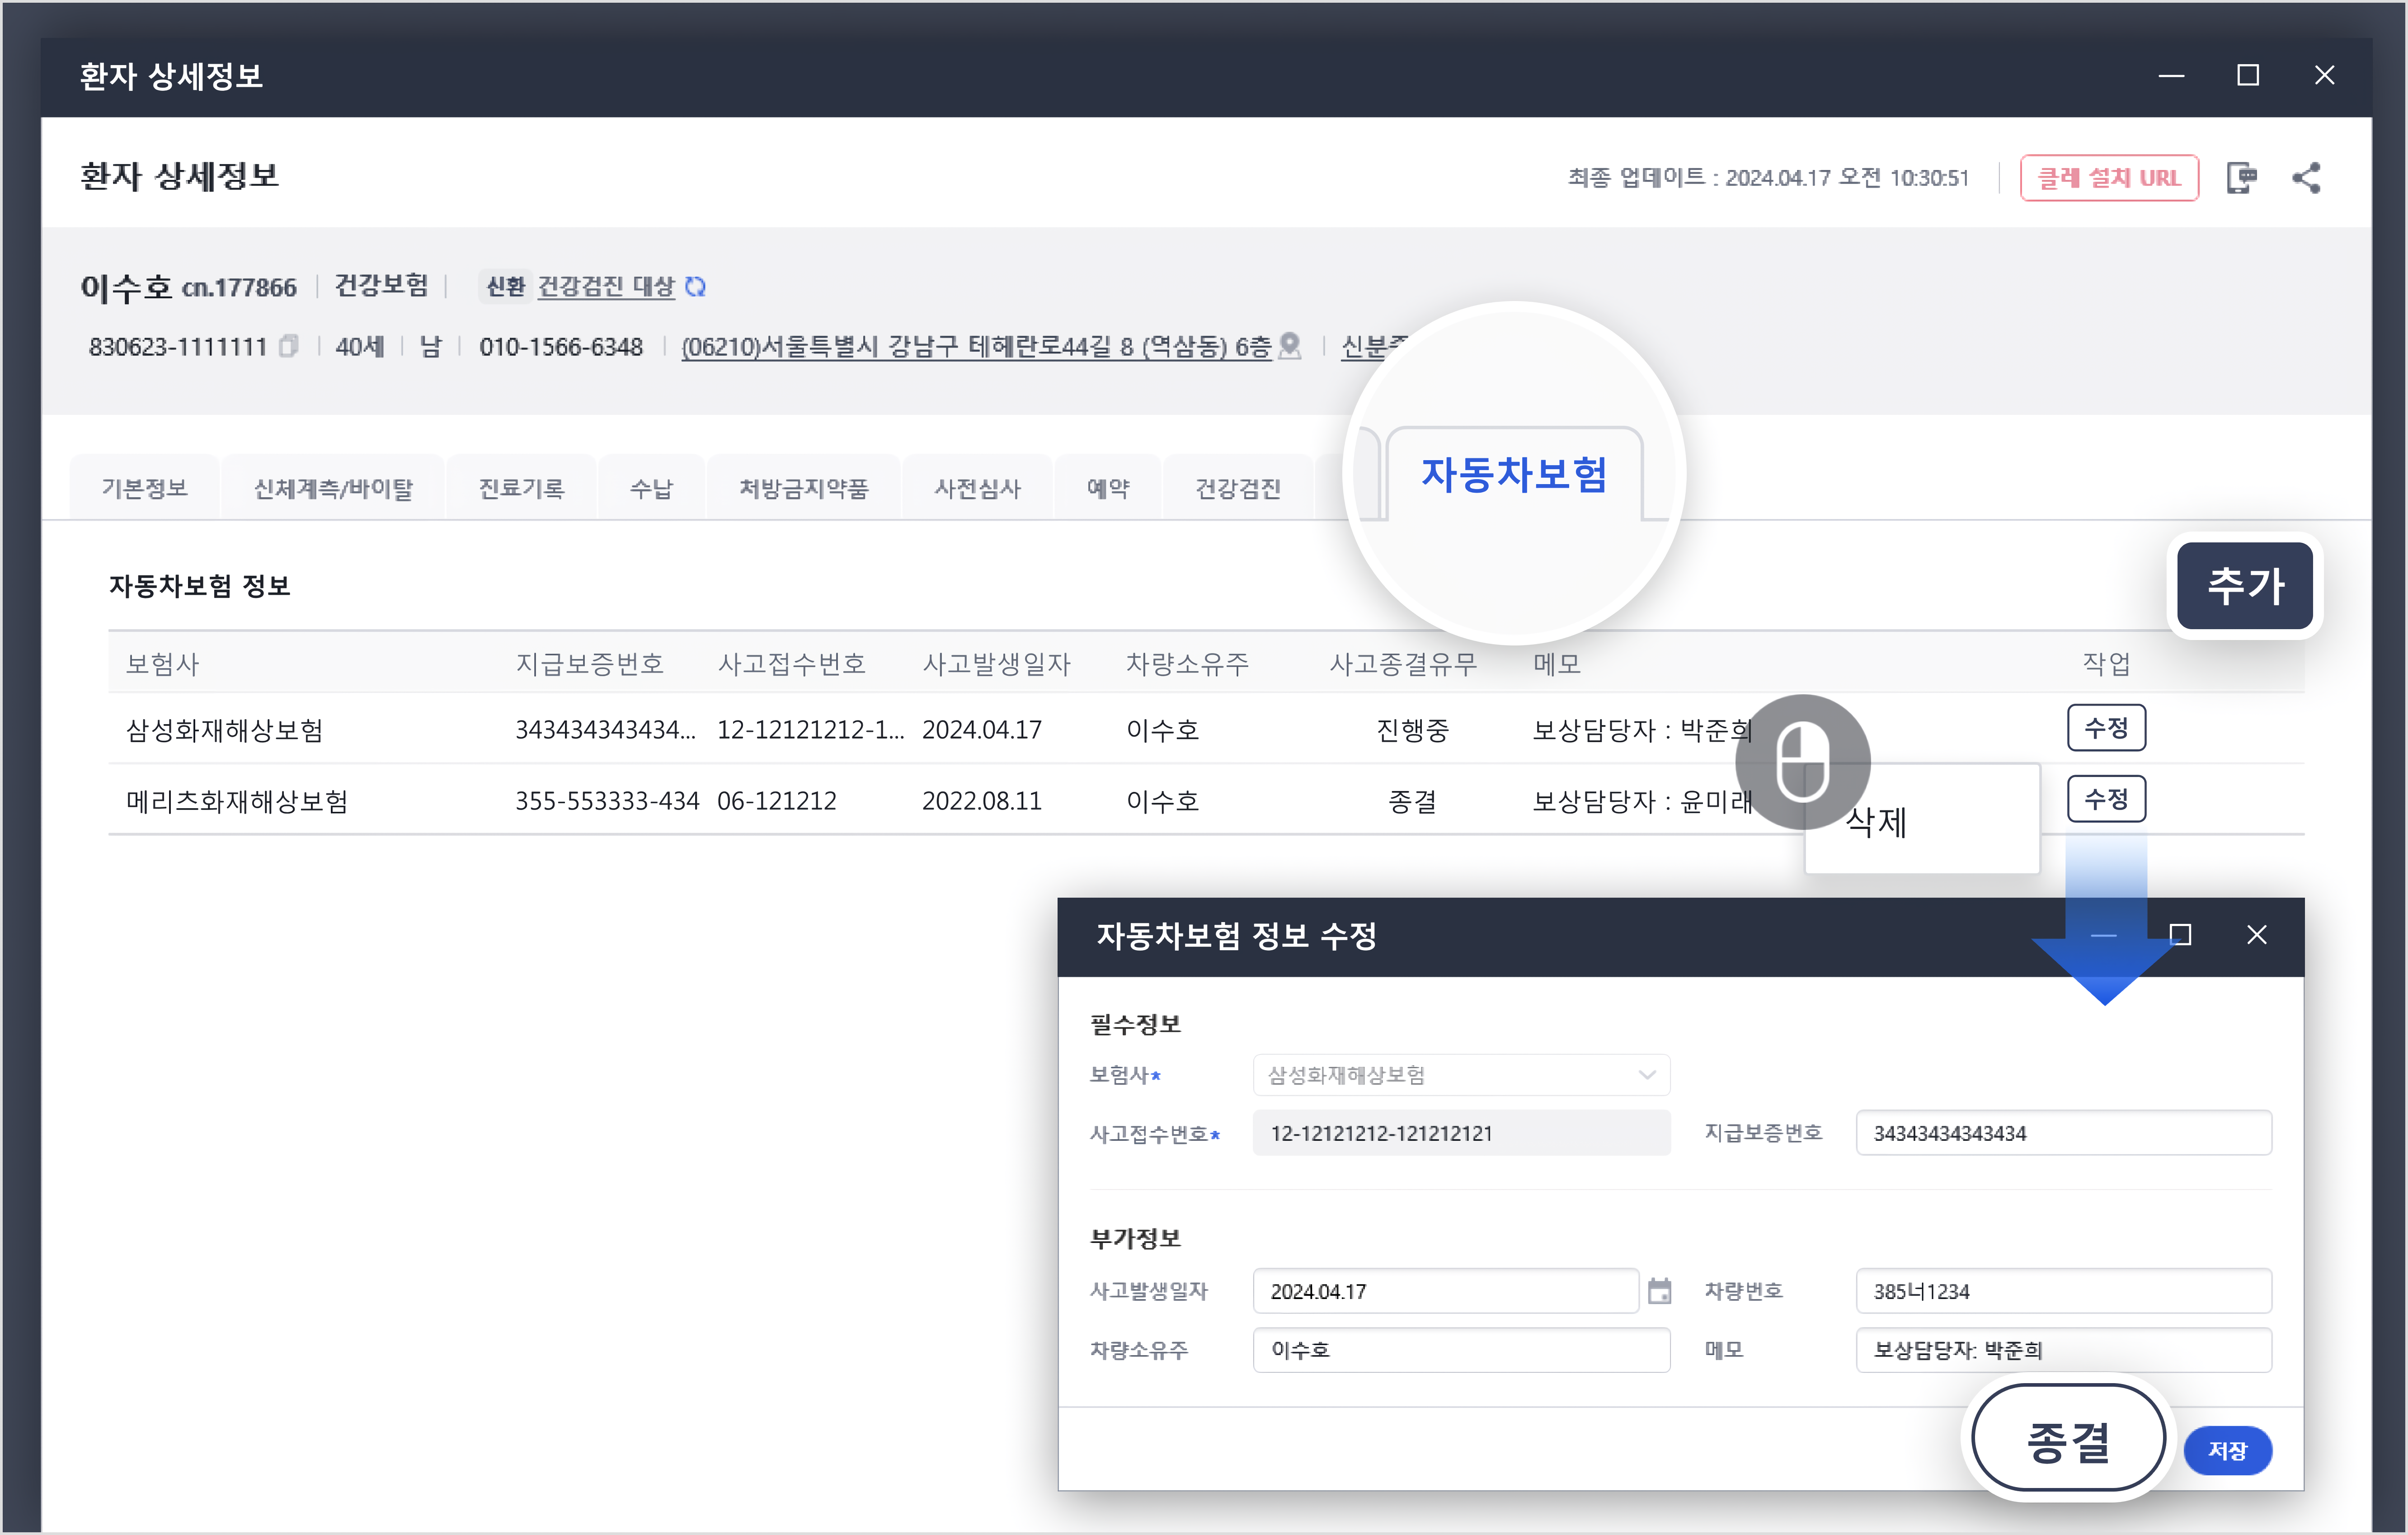
Task: Open the calendar icon for 사고발생일자
Action: [x=1659, y=1291]
